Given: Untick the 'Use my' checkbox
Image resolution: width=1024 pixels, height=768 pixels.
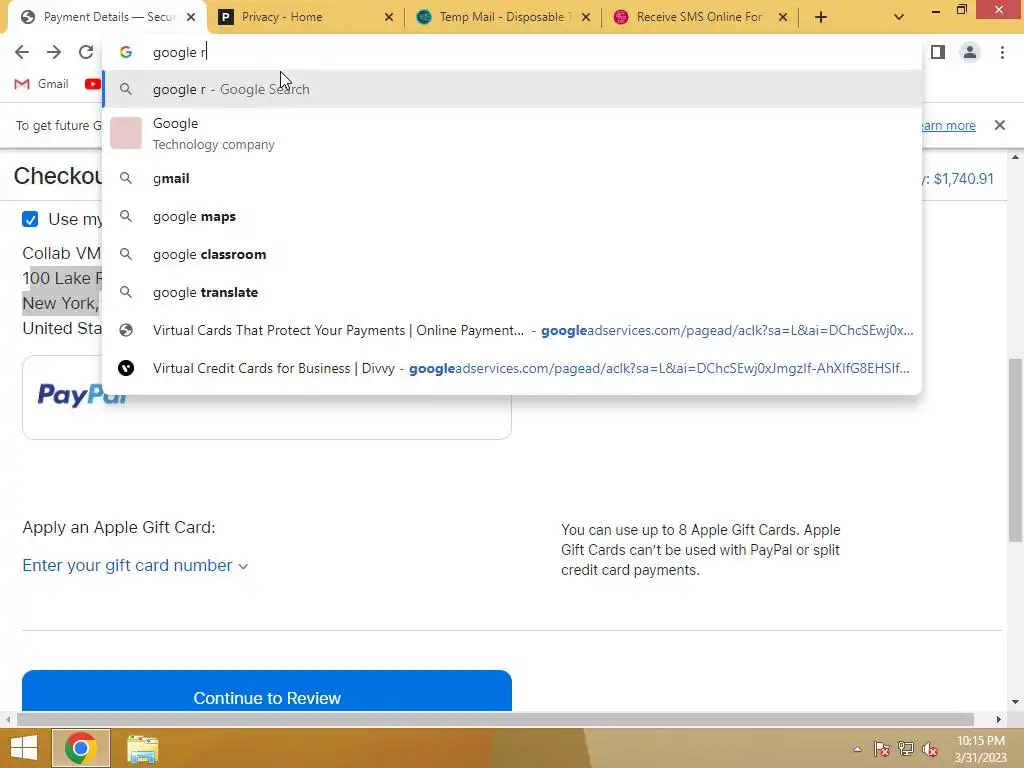Looking at the screenshot, I should click(x=30, y=219).
